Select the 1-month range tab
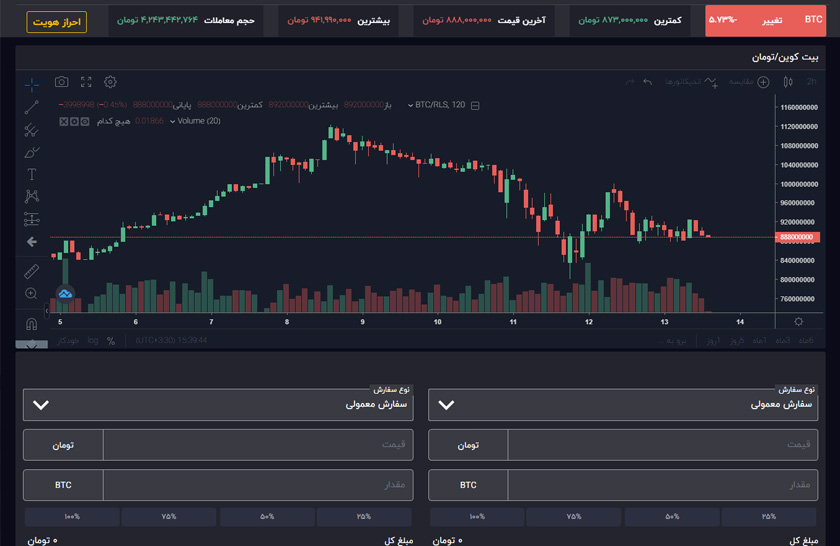840x546 pixels. point(760,341)
